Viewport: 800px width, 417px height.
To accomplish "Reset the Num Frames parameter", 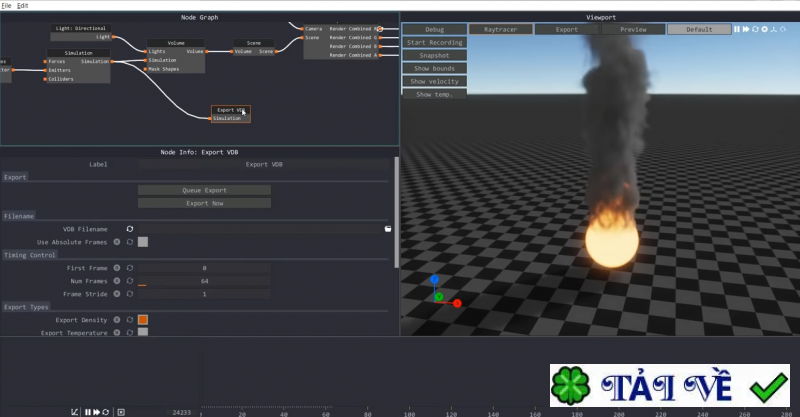I will [129, 281].
